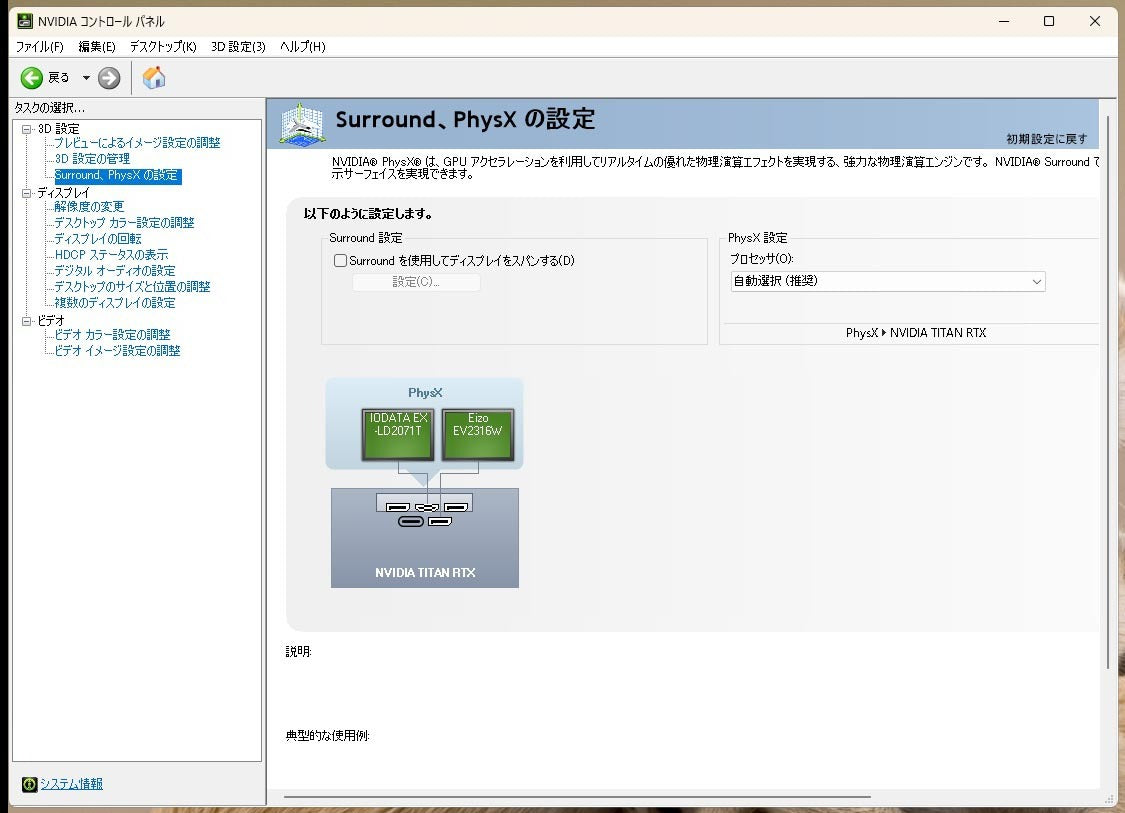Click the Surround、PhysX の設定 page title
Image resolution: width=1125 pixels, height=813 pixels.
[x=465, y=119]
